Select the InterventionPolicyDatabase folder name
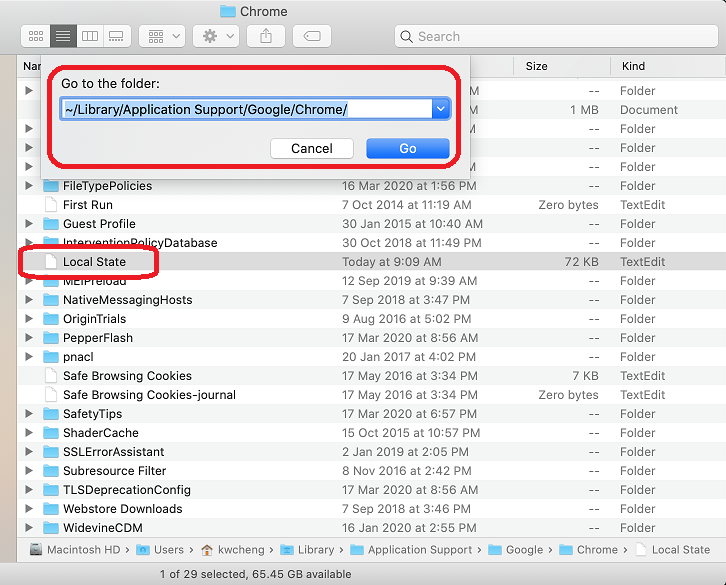The image size is (726, 585). pos(140,243)
